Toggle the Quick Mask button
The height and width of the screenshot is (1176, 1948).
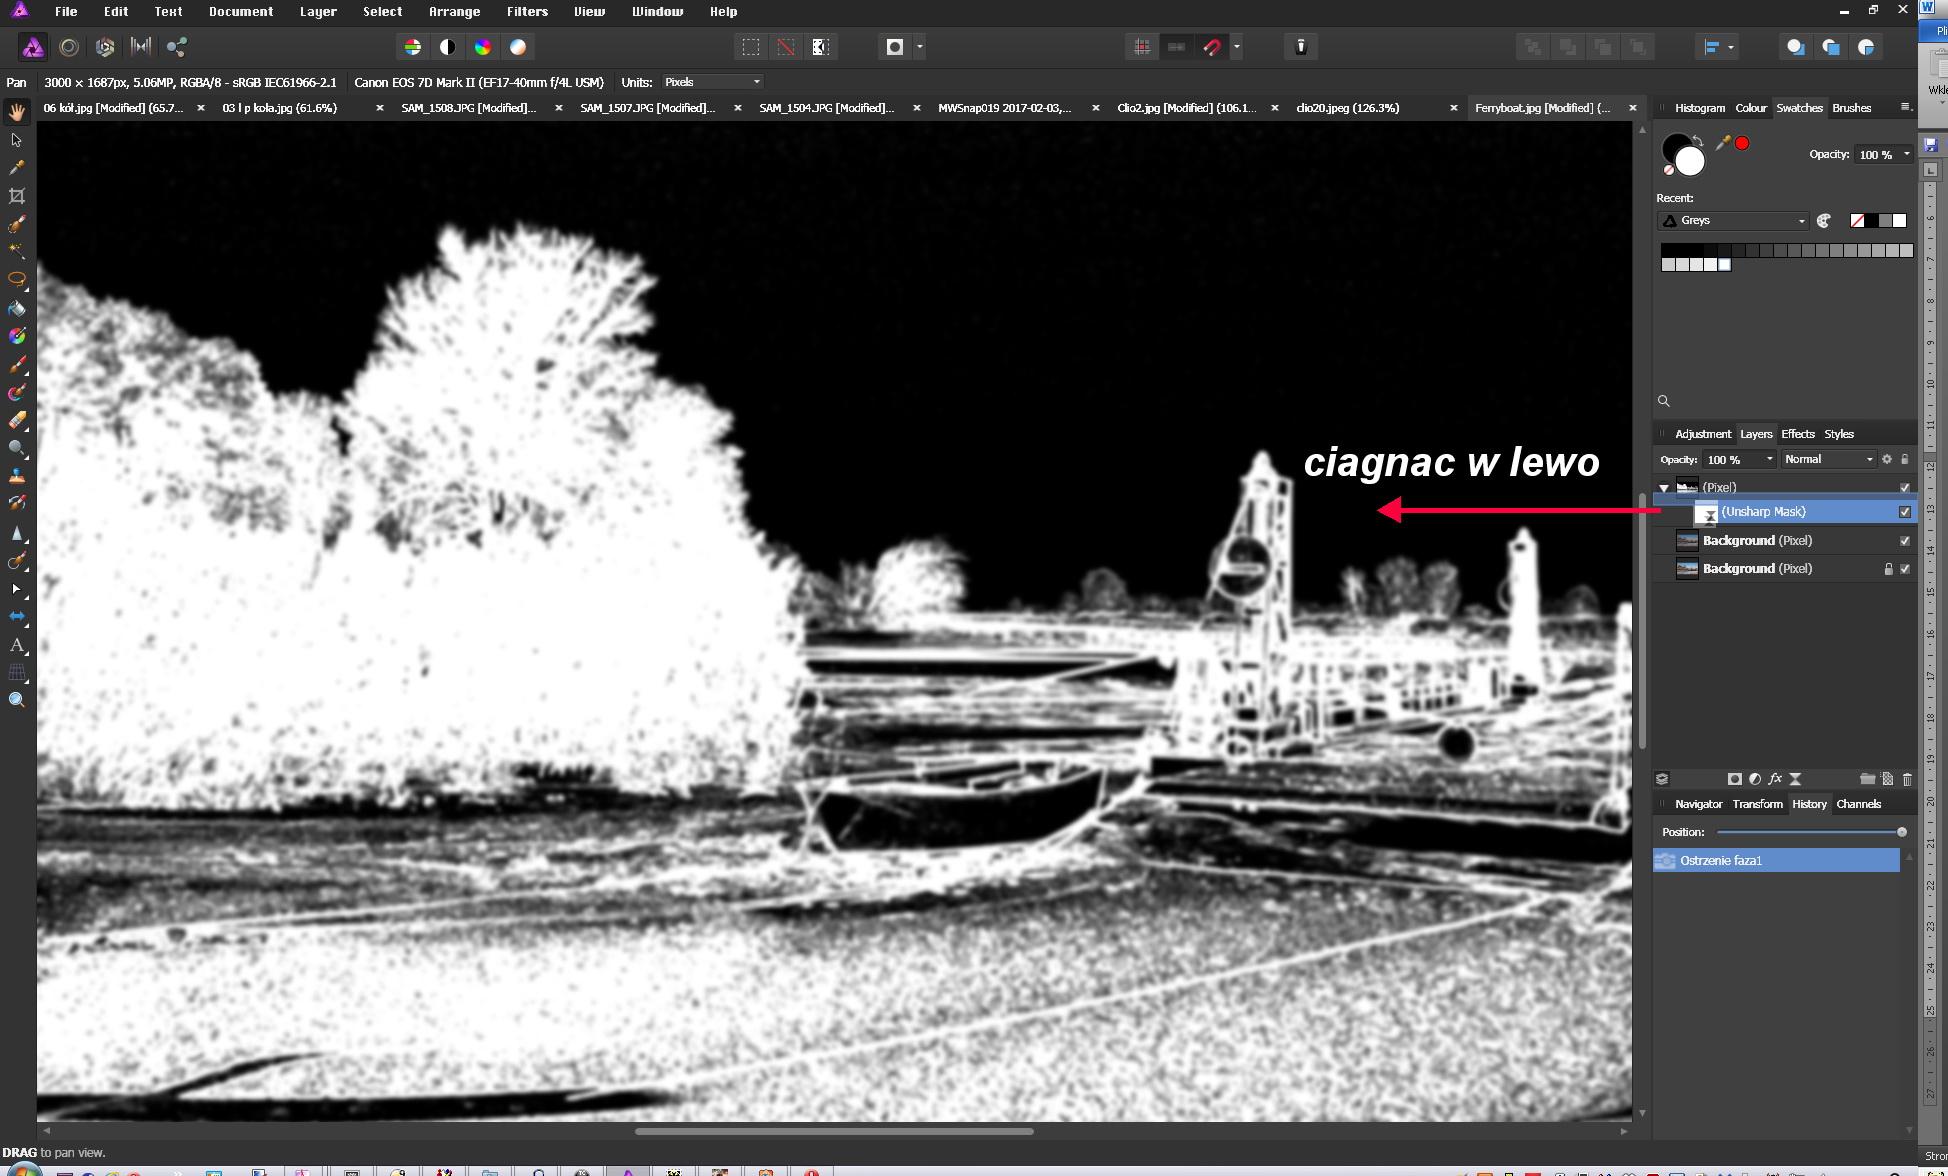click(x=895, y=47)
